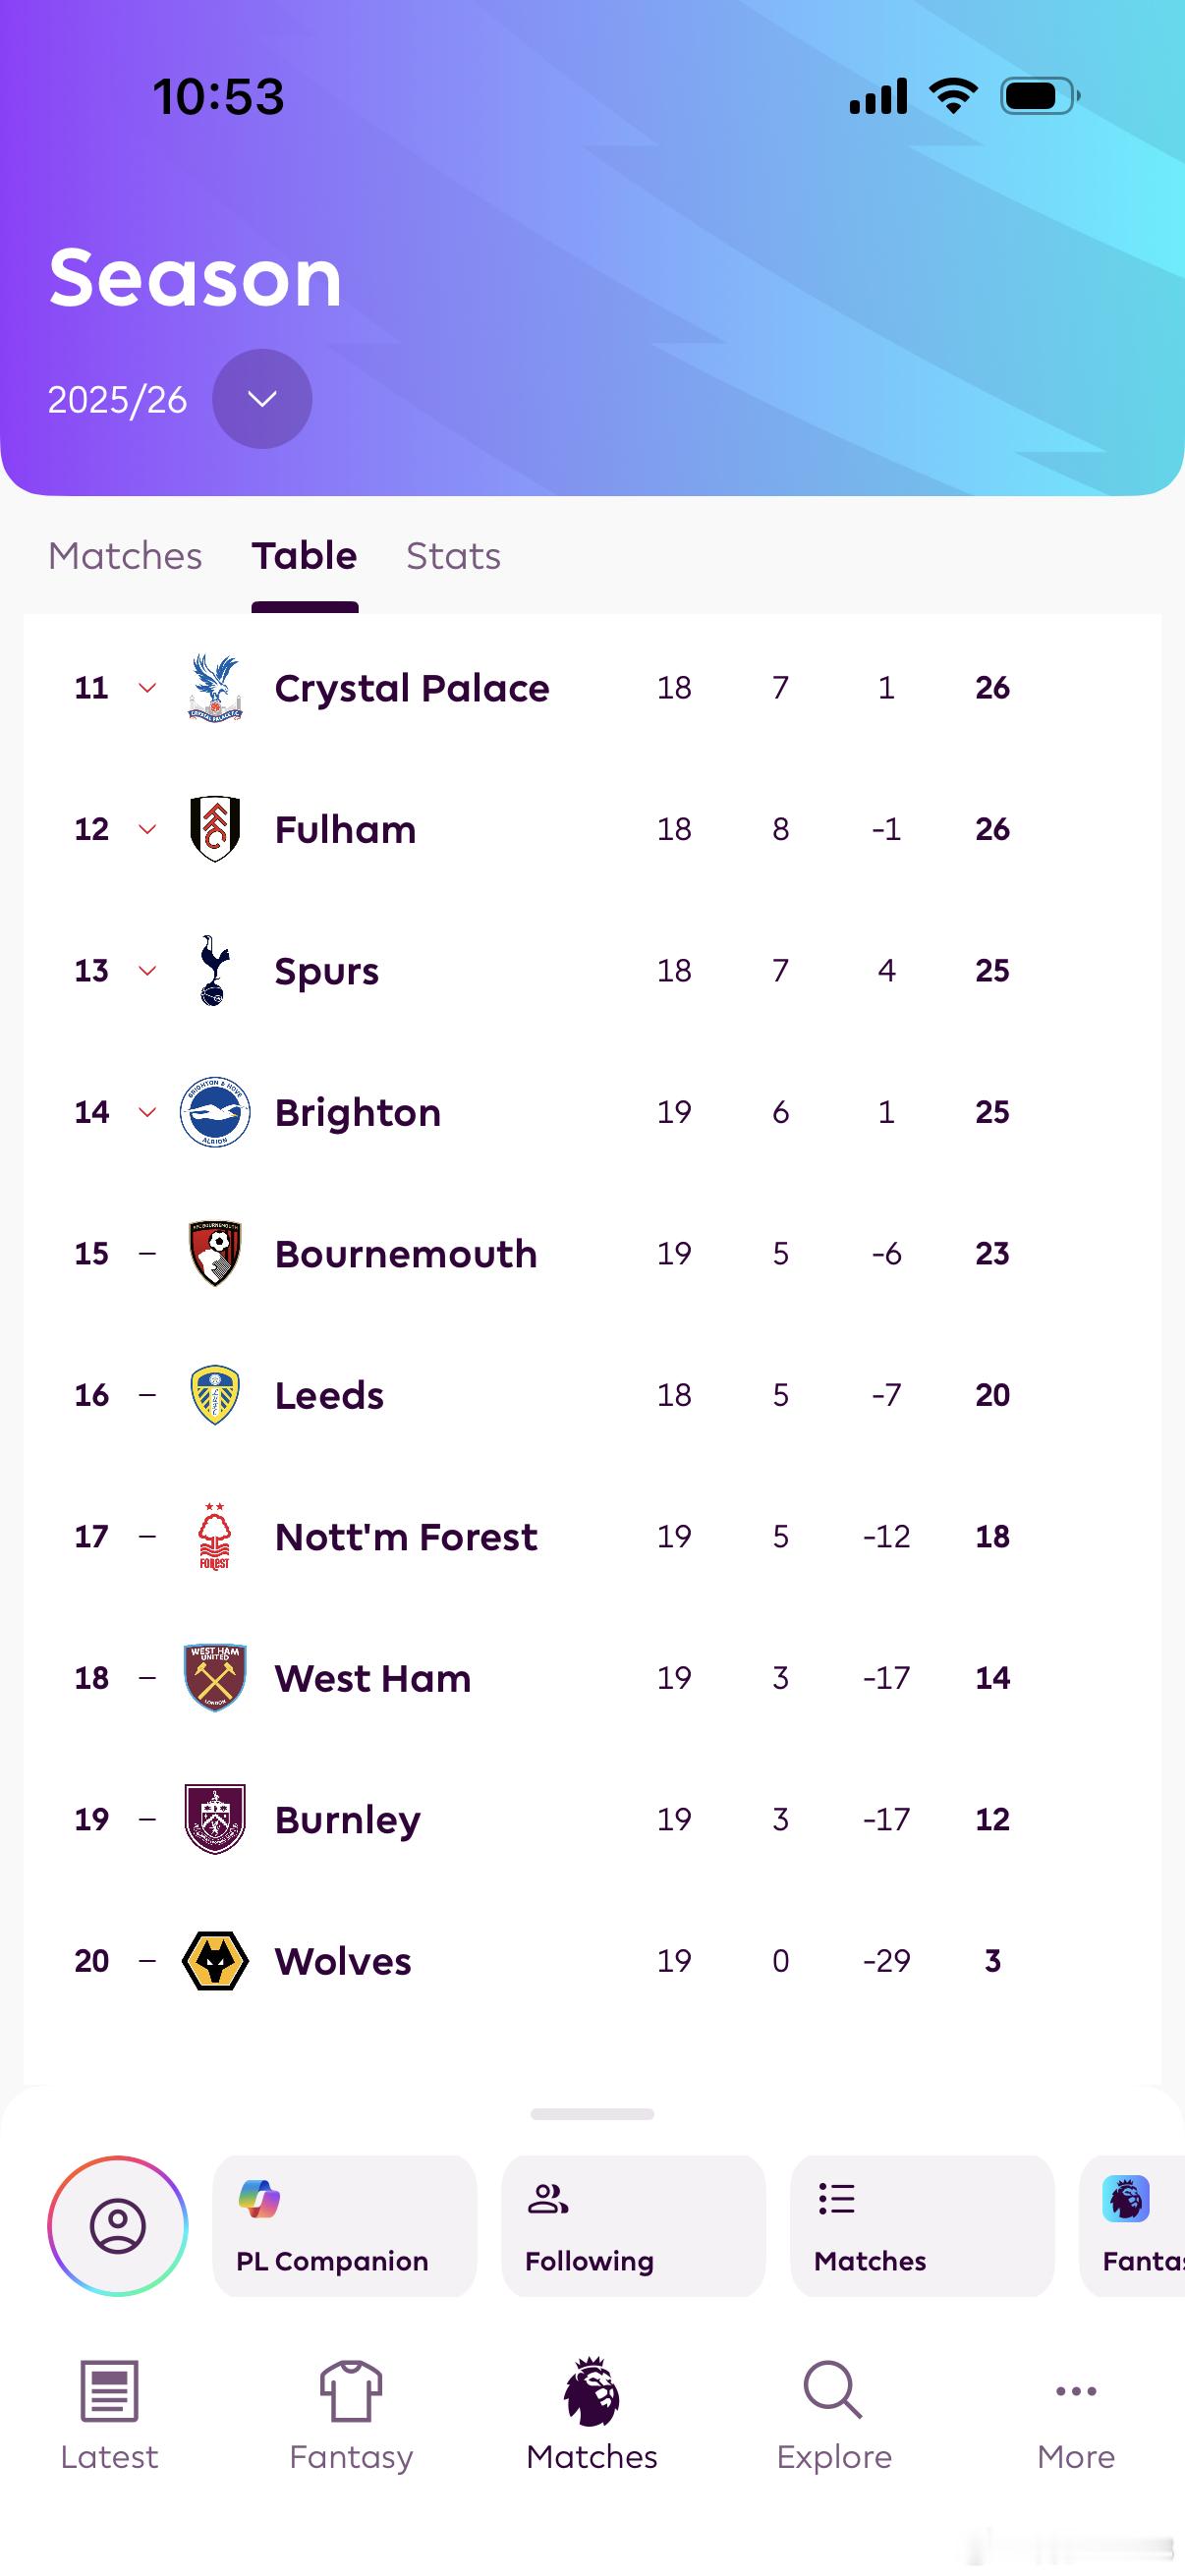Open the season selector dropdown

pos(262,399)
